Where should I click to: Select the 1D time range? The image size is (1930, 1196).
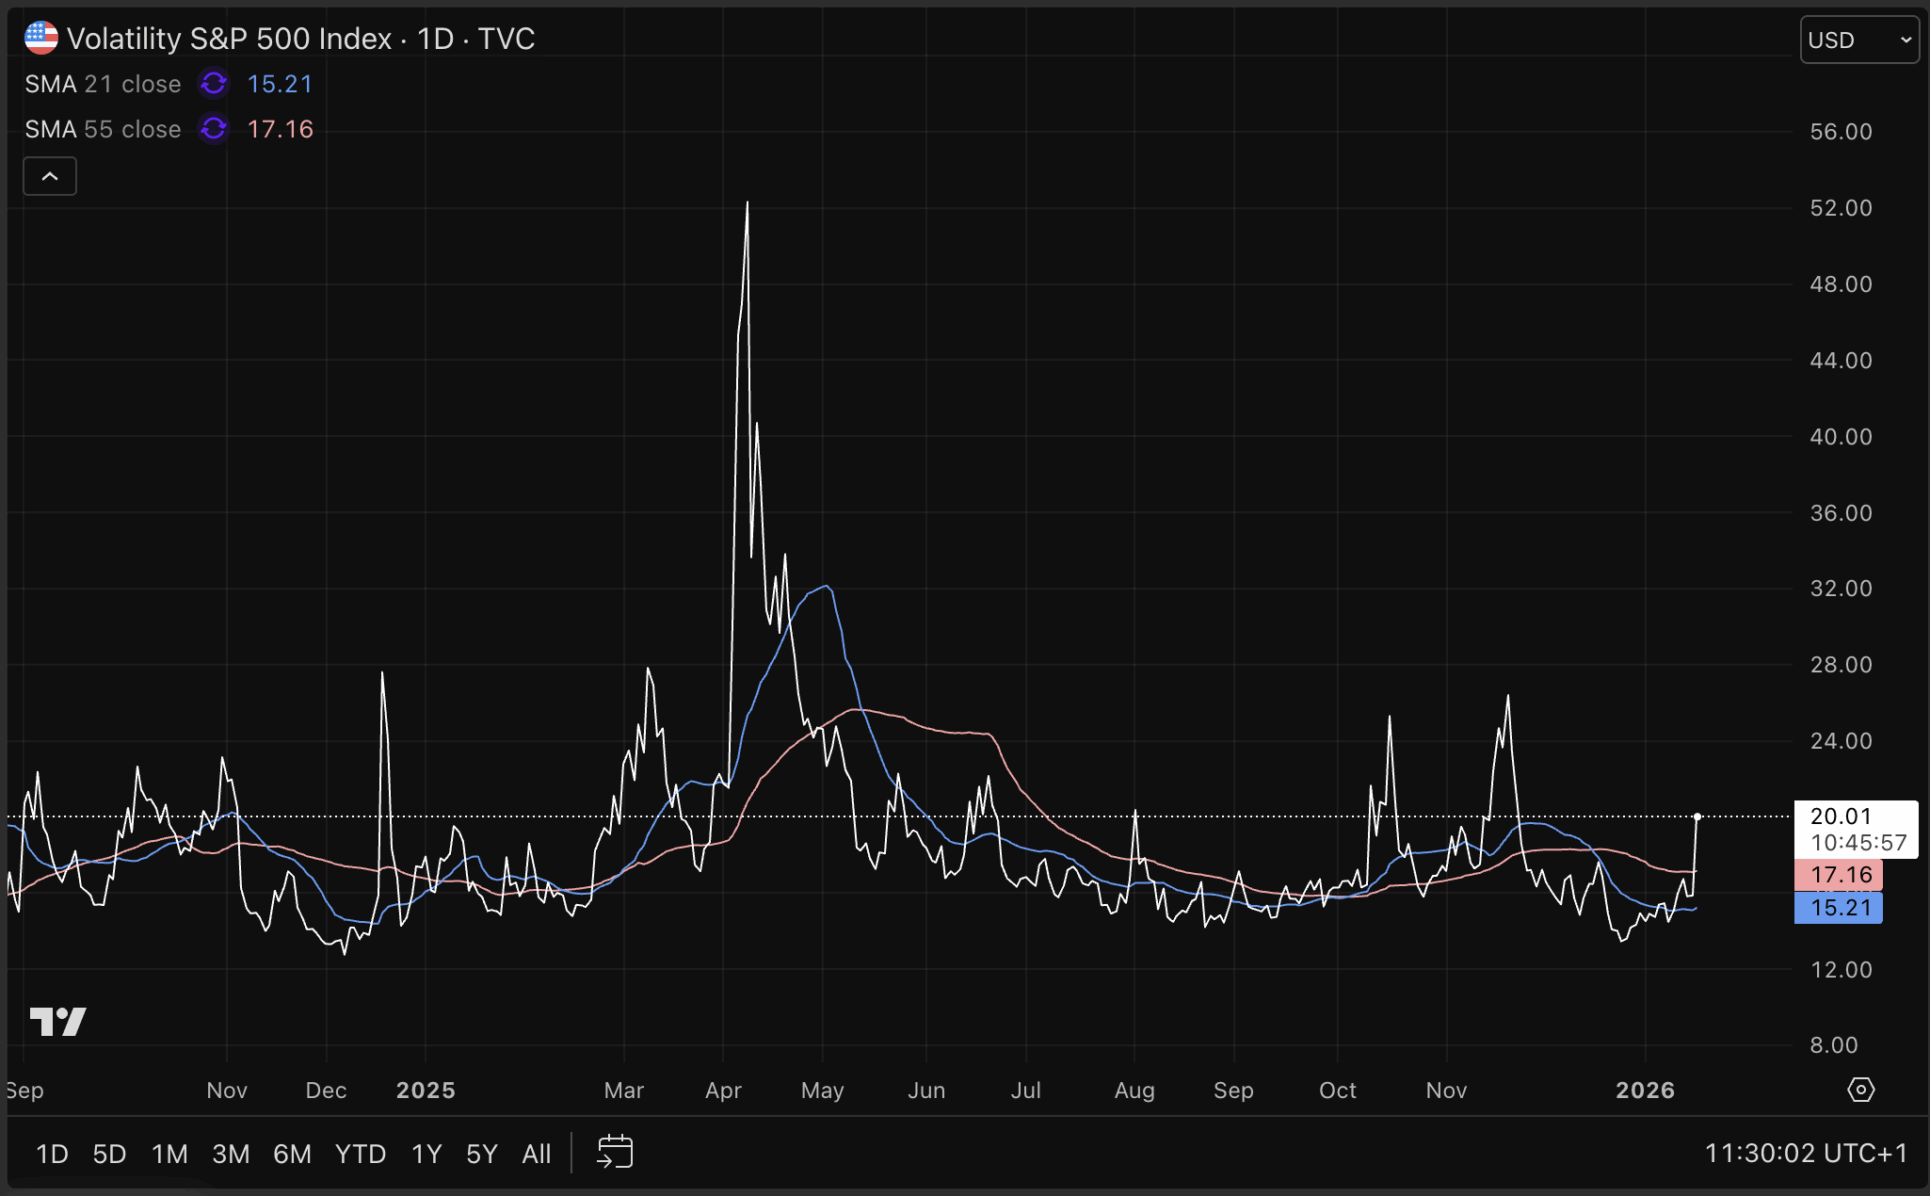(x=52, y=1154)
